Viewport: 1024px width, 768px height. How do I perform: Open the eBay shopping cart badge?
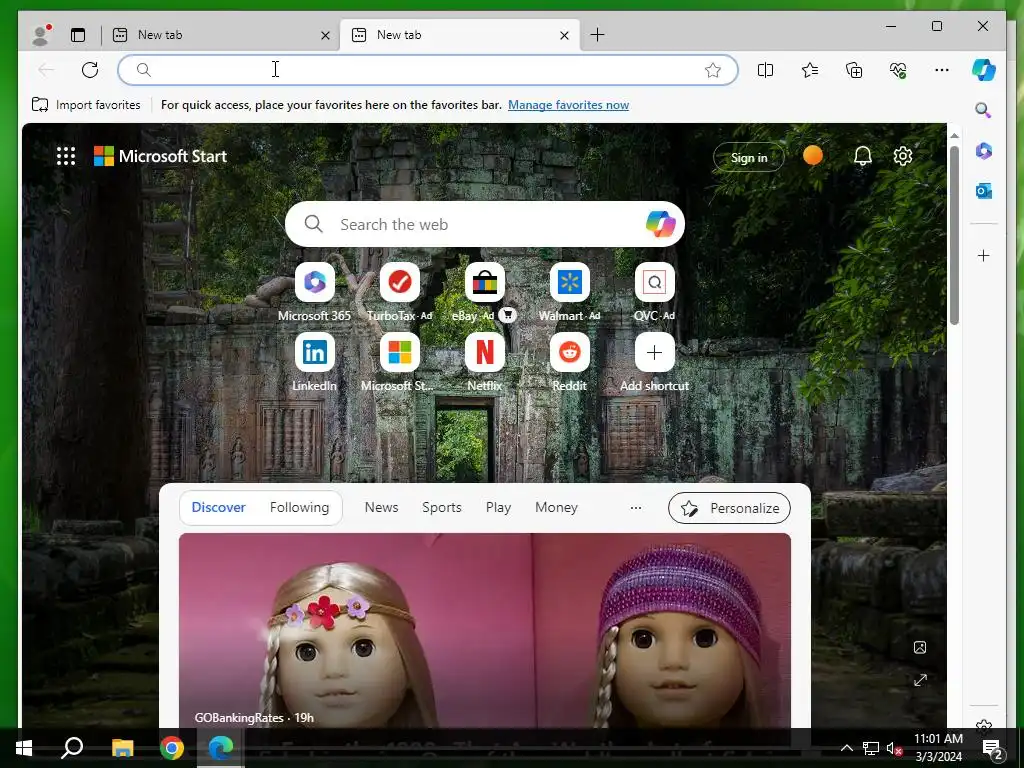tap(507, 315)
